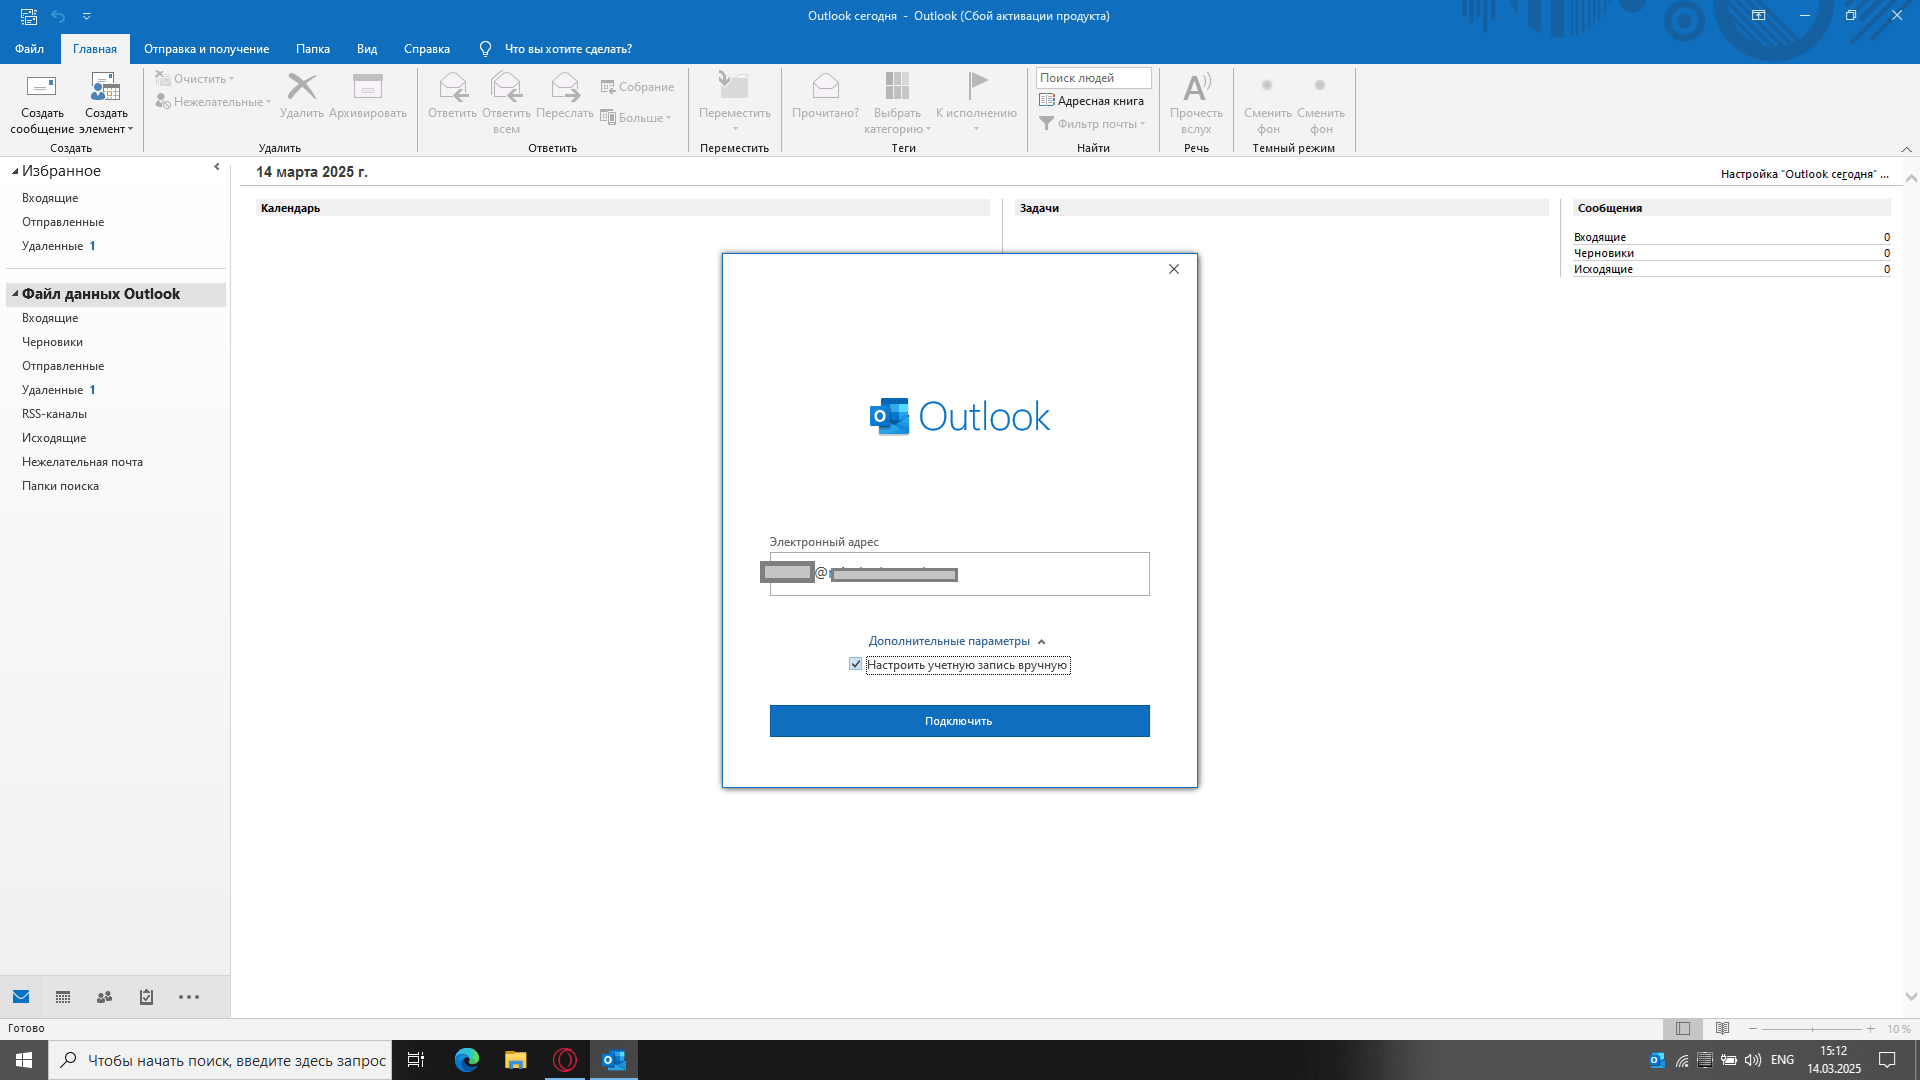
Task: Open Opera browser from taskbar
Action: (x=565, y=1060)
